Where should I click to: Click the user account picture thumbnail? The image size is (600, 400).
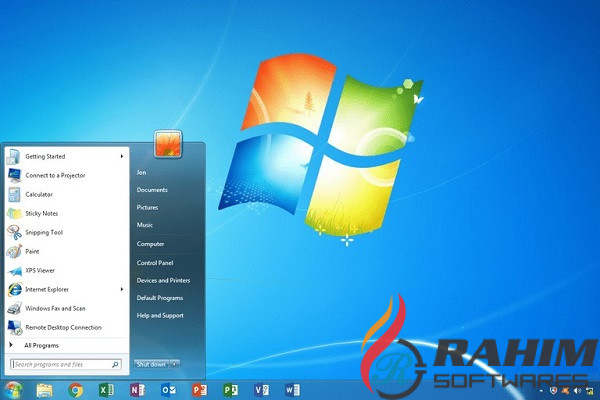(165, 143)
